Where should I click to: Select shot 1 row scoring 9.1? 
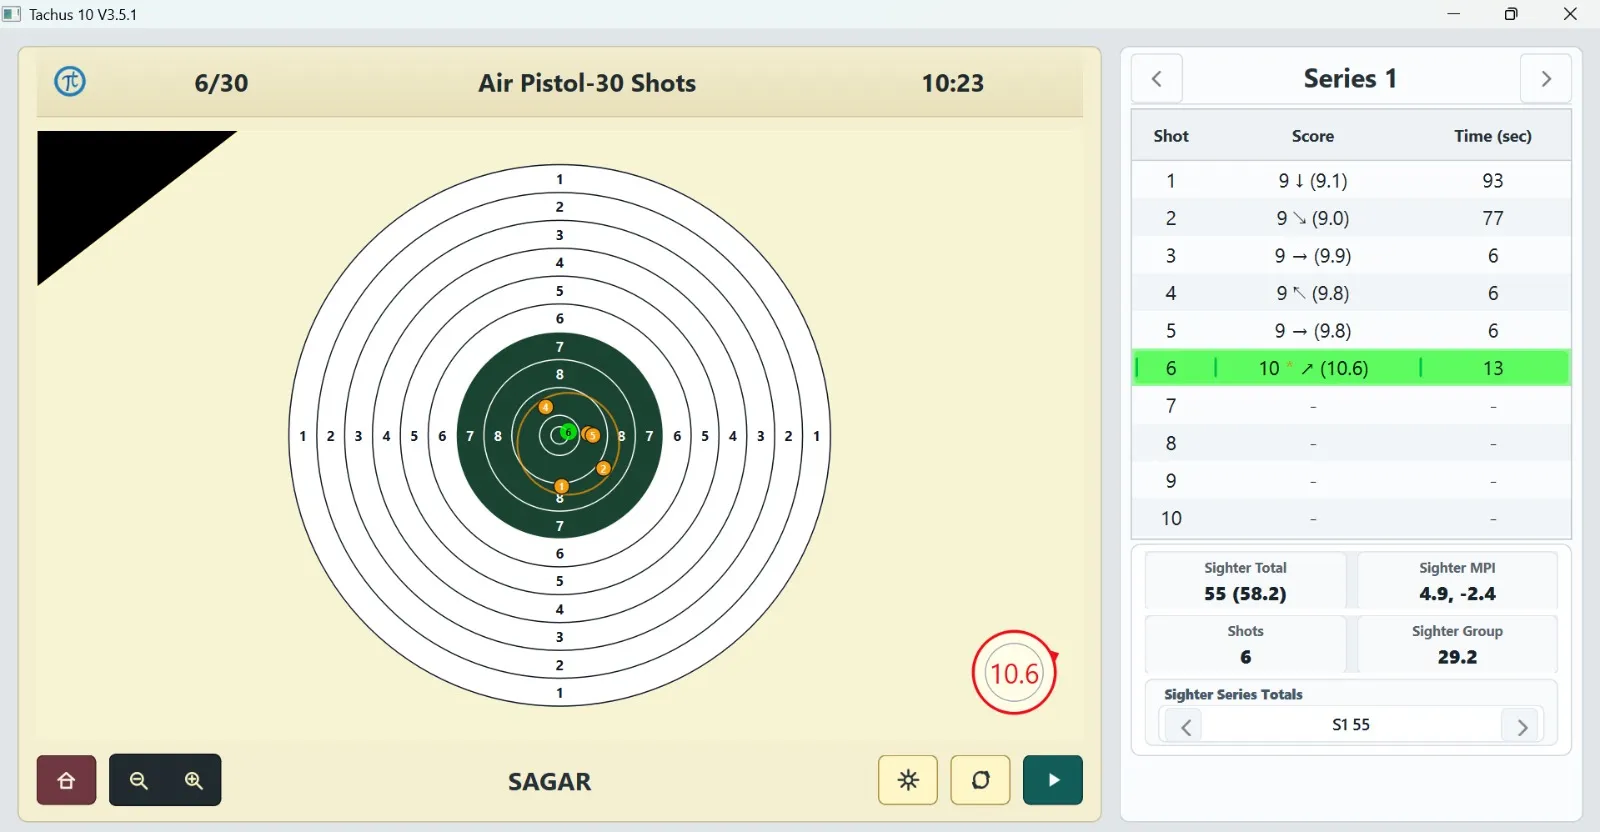click(x=1351, y=180)
